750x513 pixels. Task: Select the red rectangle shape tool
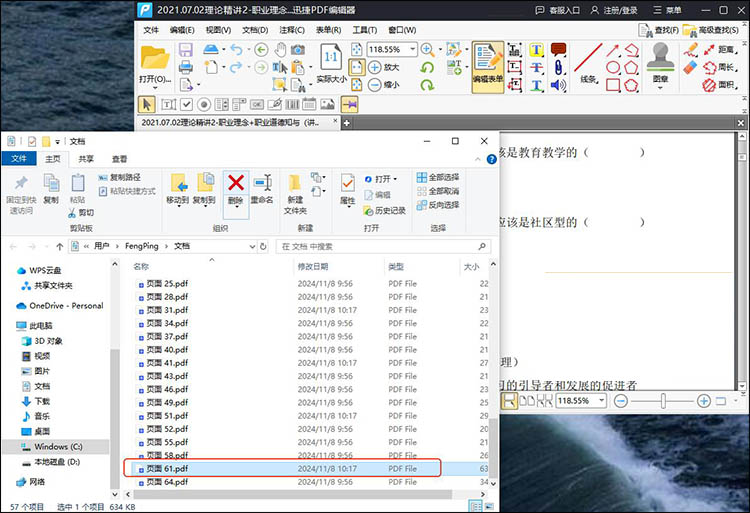point(613,85)
